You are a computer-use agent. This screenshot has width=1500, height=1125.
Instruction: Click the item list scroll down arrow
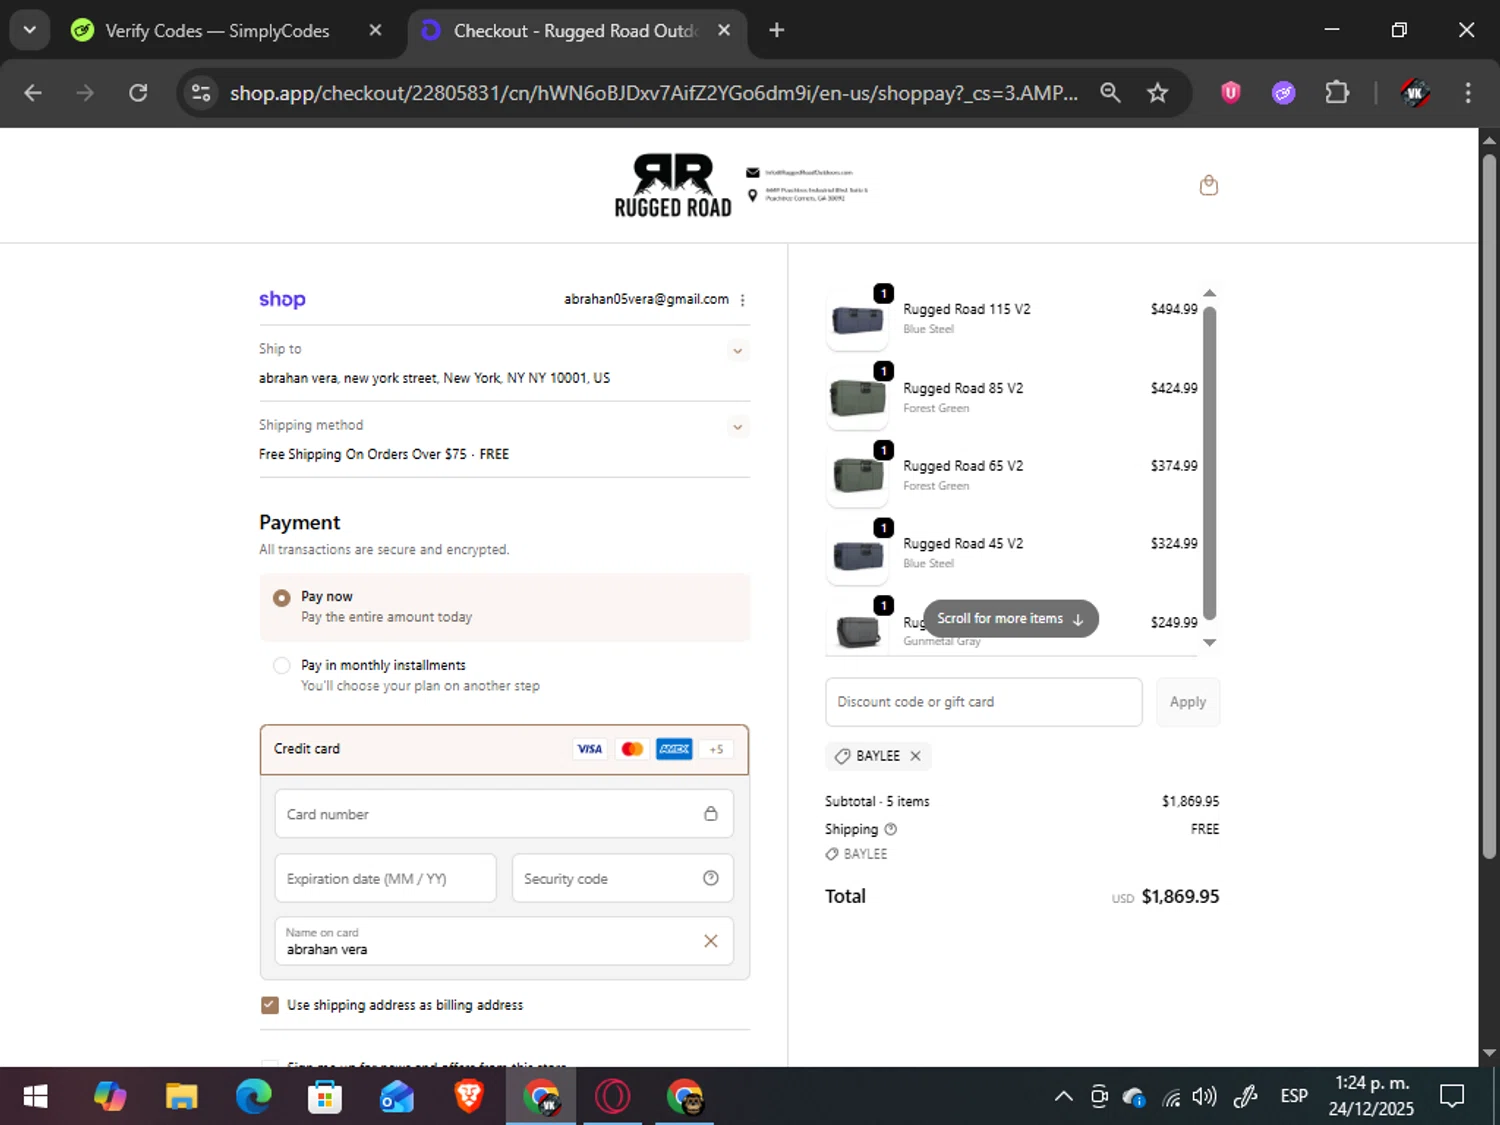pos(1209,642)
